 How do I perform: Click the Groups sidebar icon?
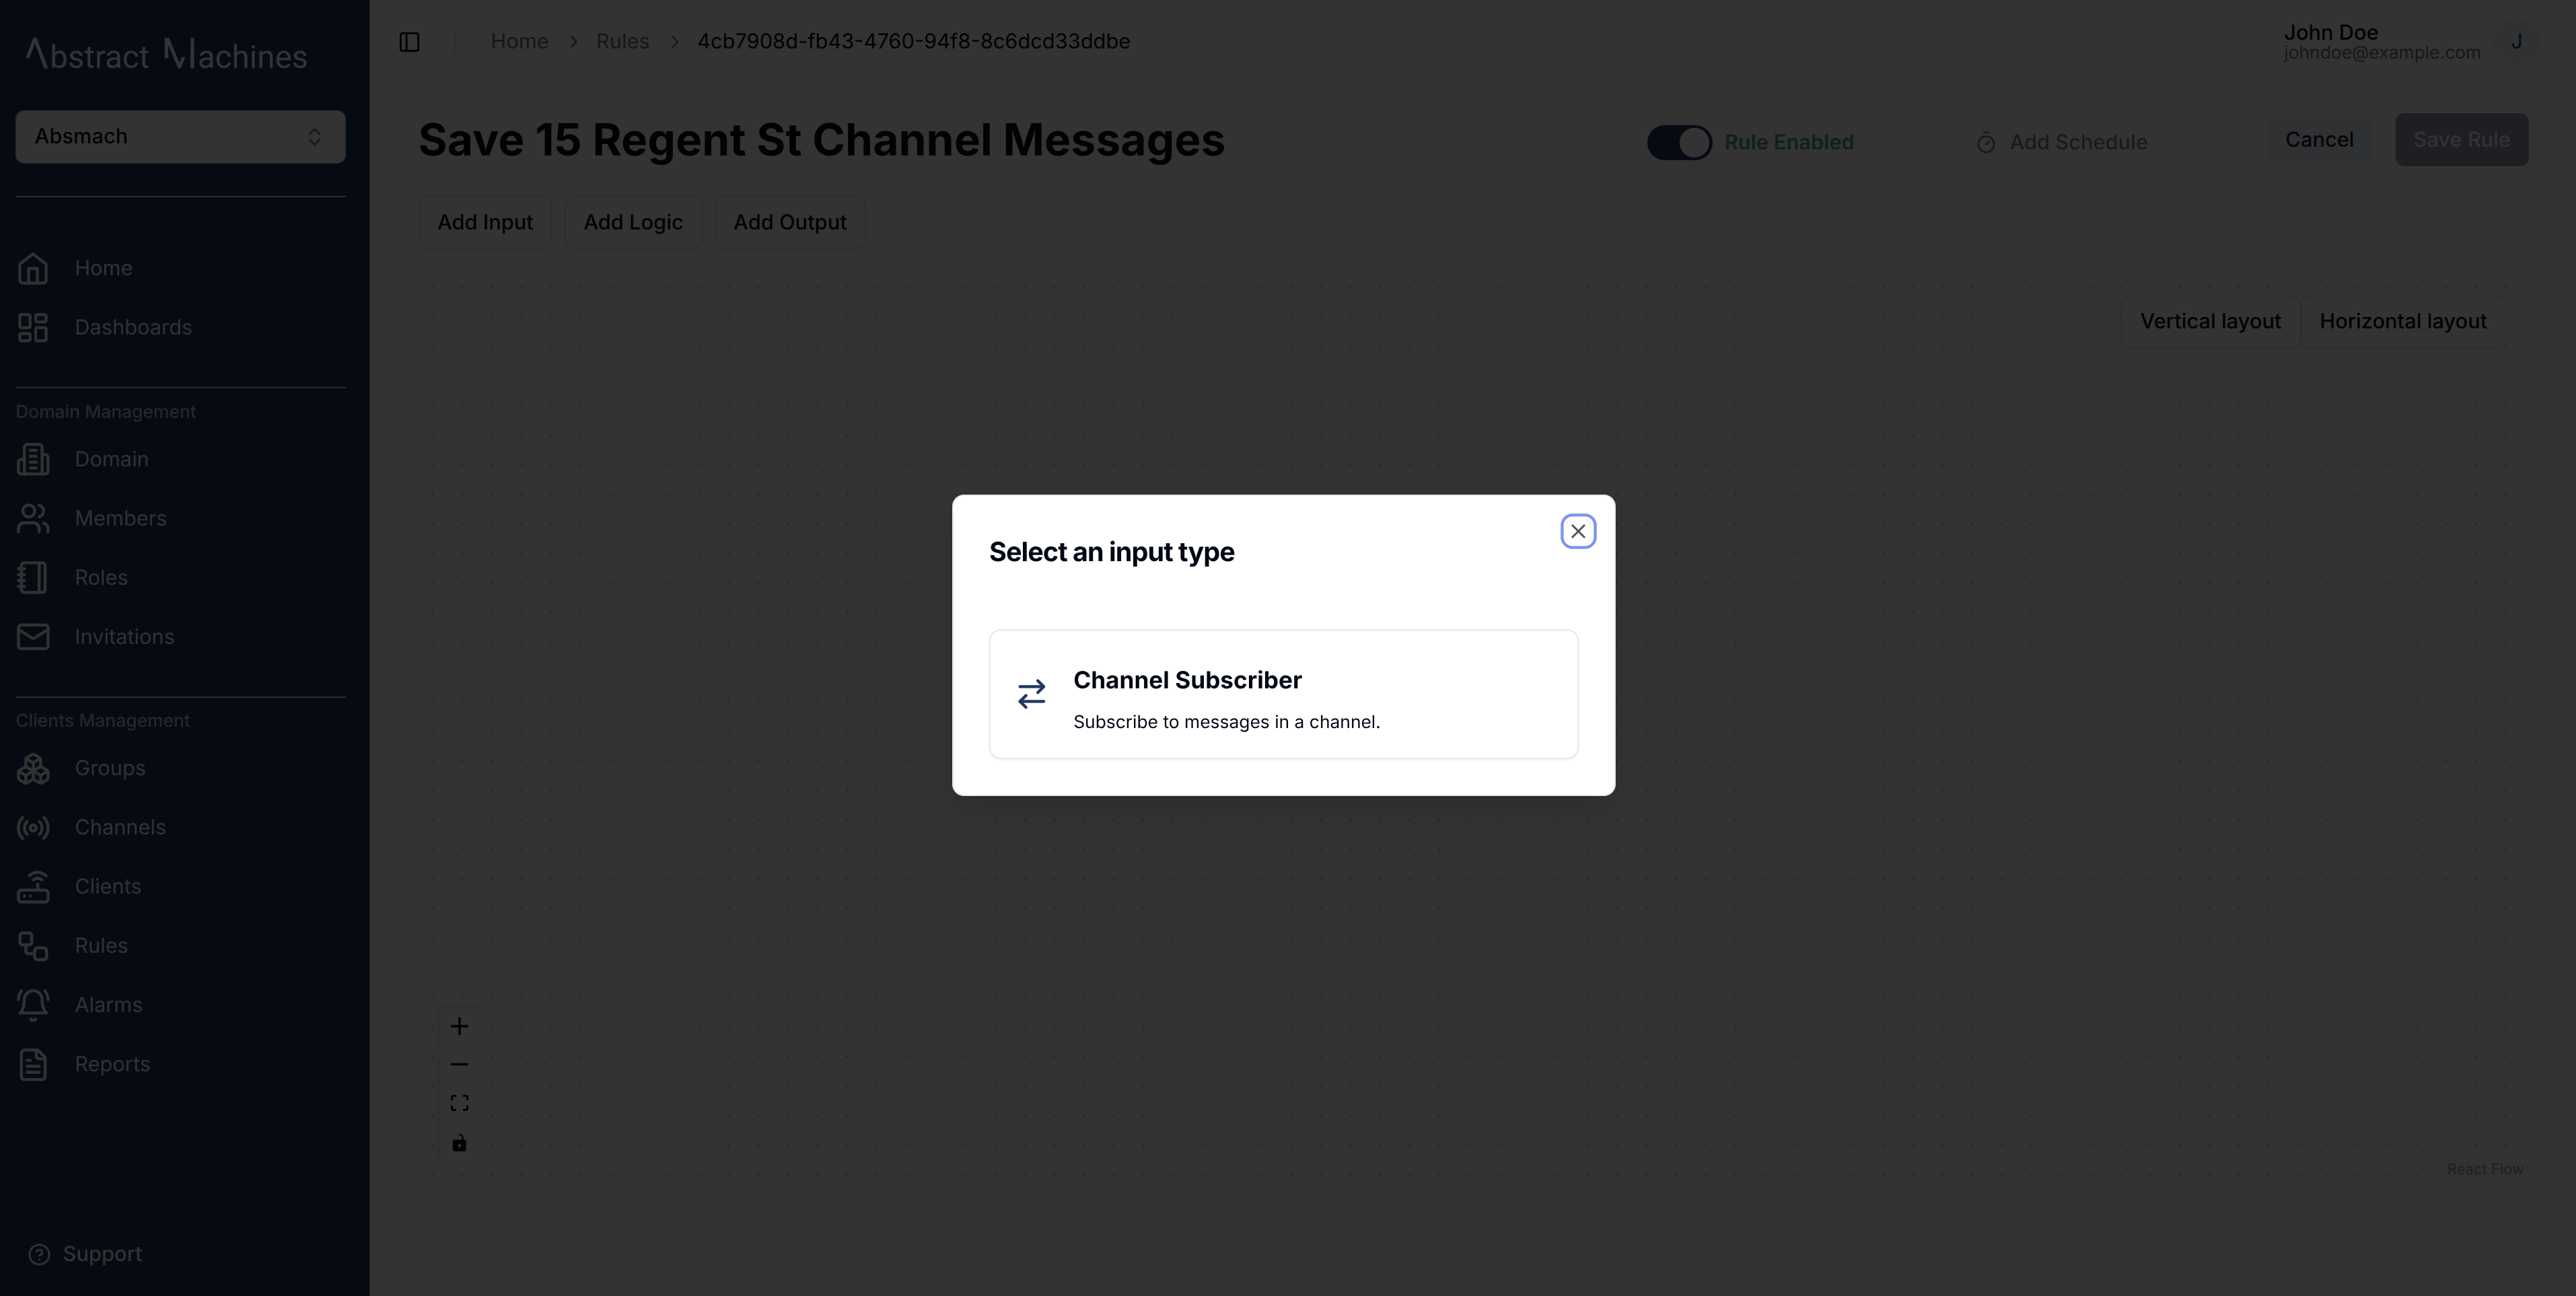[x=33, y=768]
